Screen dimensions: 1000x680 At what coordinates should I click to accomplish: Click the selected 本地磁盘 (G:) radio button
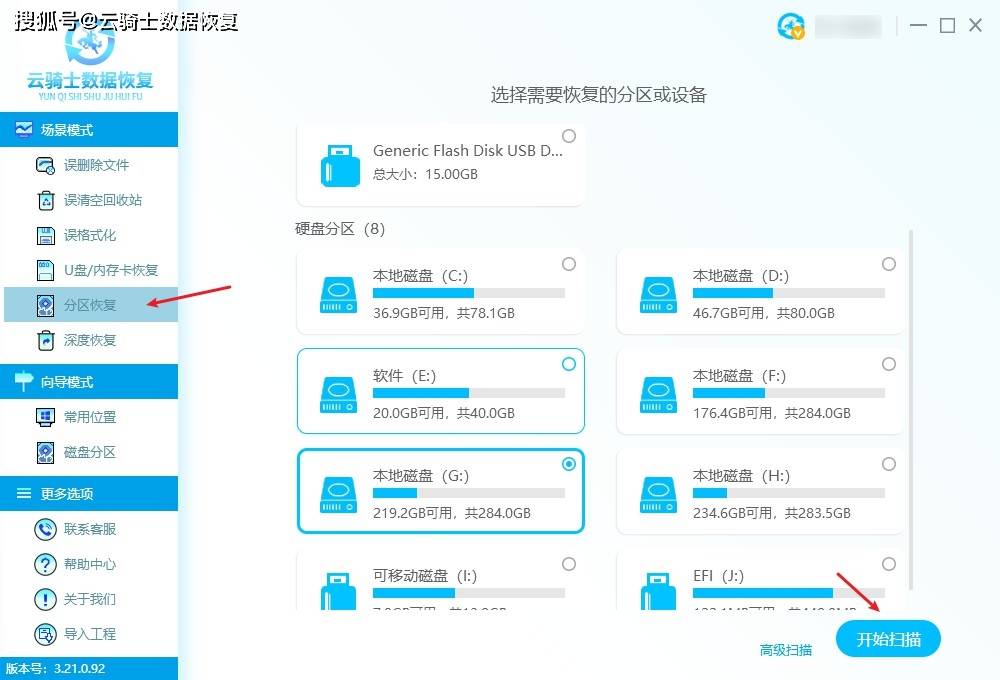(x=569, y=464)
